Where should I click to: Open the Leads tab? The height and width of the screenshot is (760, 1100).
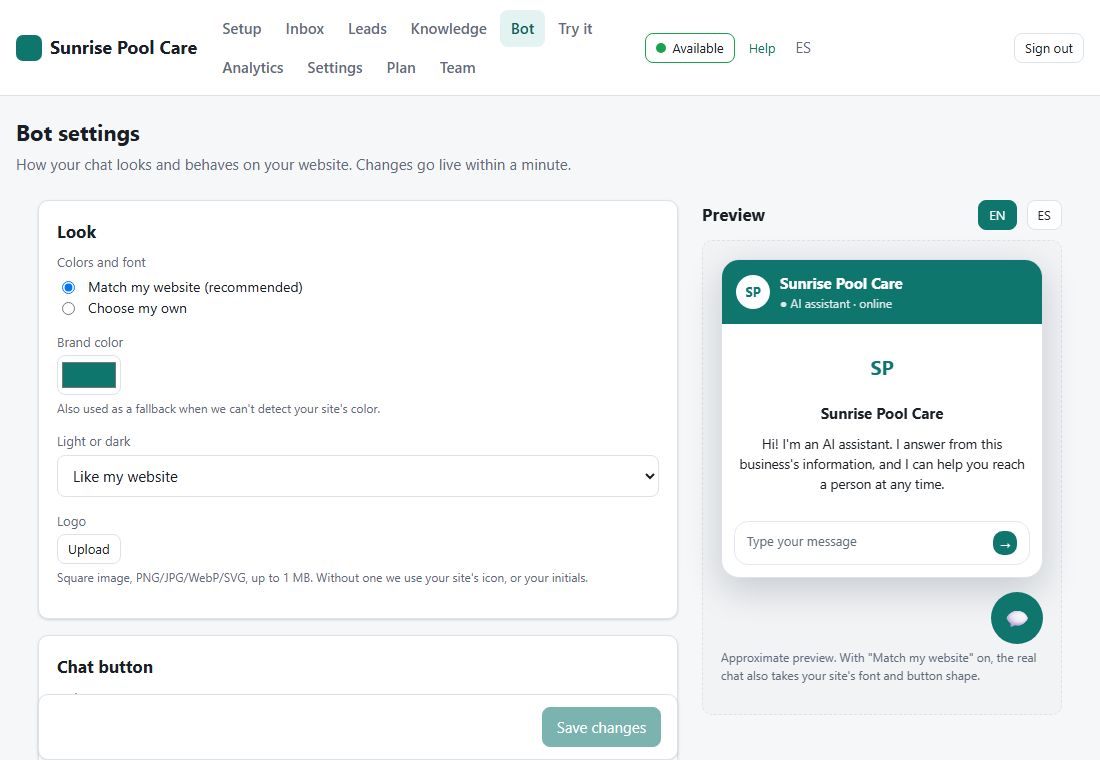[367, 29]
